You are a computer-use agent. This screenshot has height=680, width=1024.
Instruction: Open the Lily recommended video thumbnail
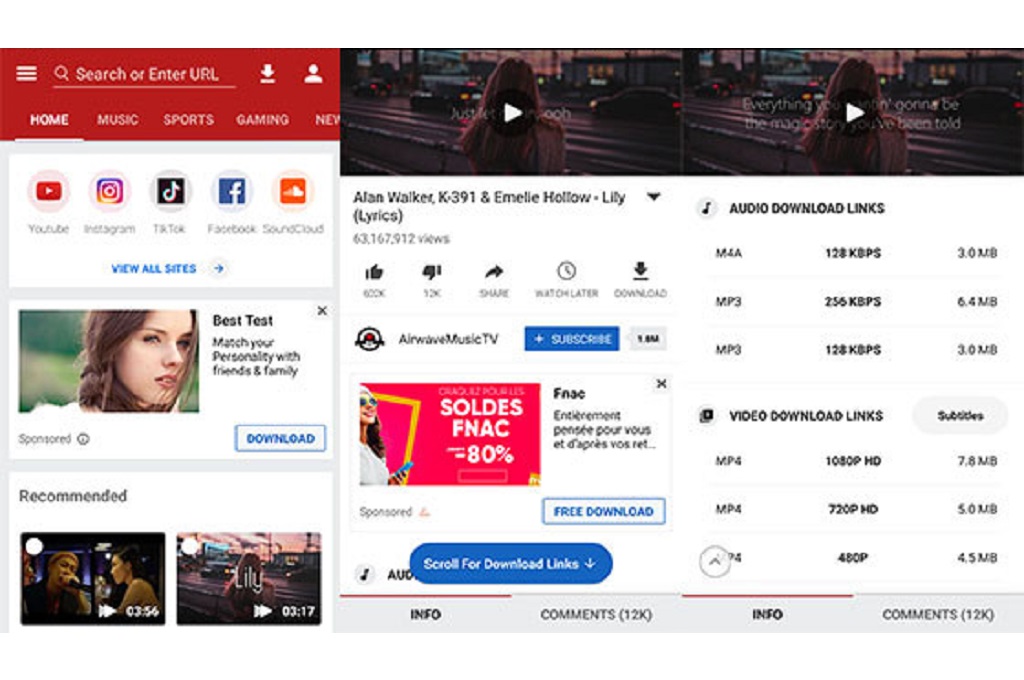pos(247,577)
